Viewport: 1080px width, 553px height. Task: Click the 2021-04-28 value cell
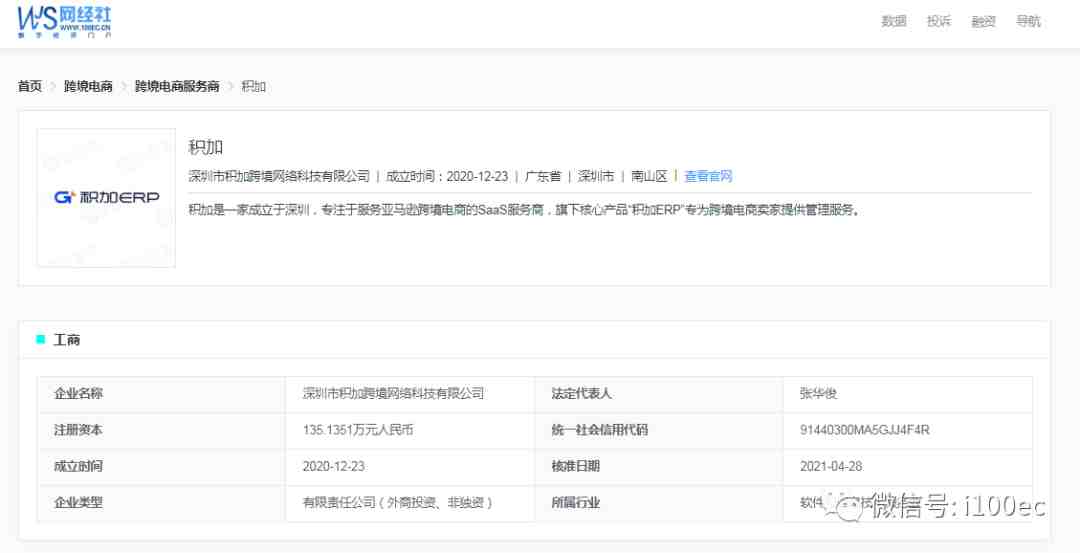click(908, 467)
